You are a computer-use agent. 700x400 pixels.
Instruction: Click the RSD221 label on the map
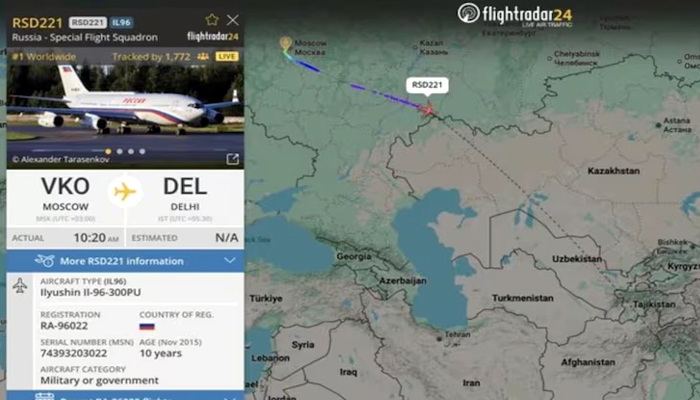pyautogui.click(x=427, y=85)
